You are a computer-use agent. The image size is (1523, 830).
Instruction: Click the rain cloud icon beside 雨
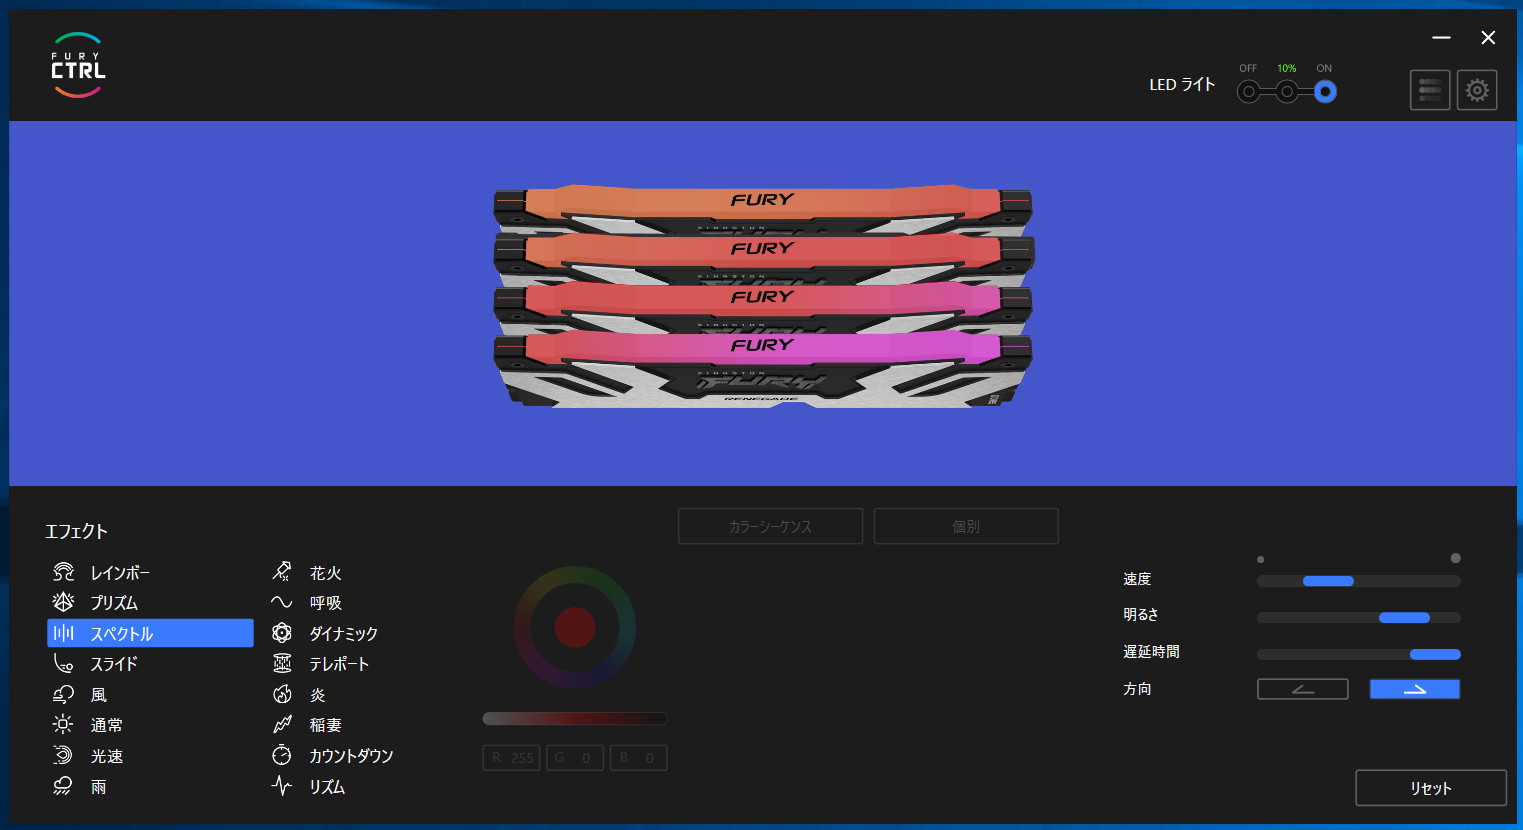point(63,786)
